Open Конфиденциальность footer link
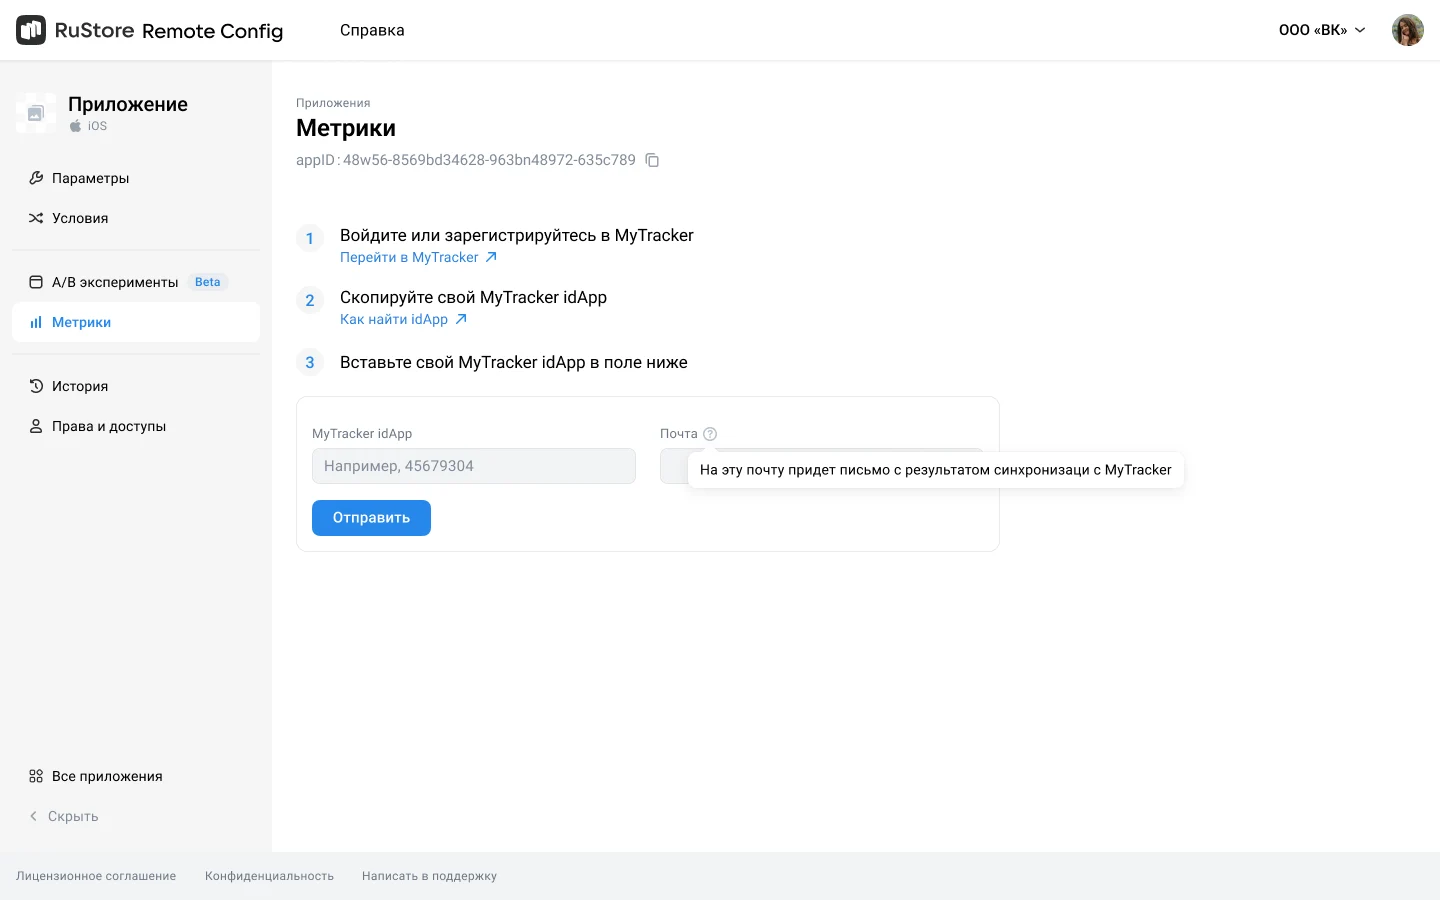Screen dimensions: 1440x900 269,876
